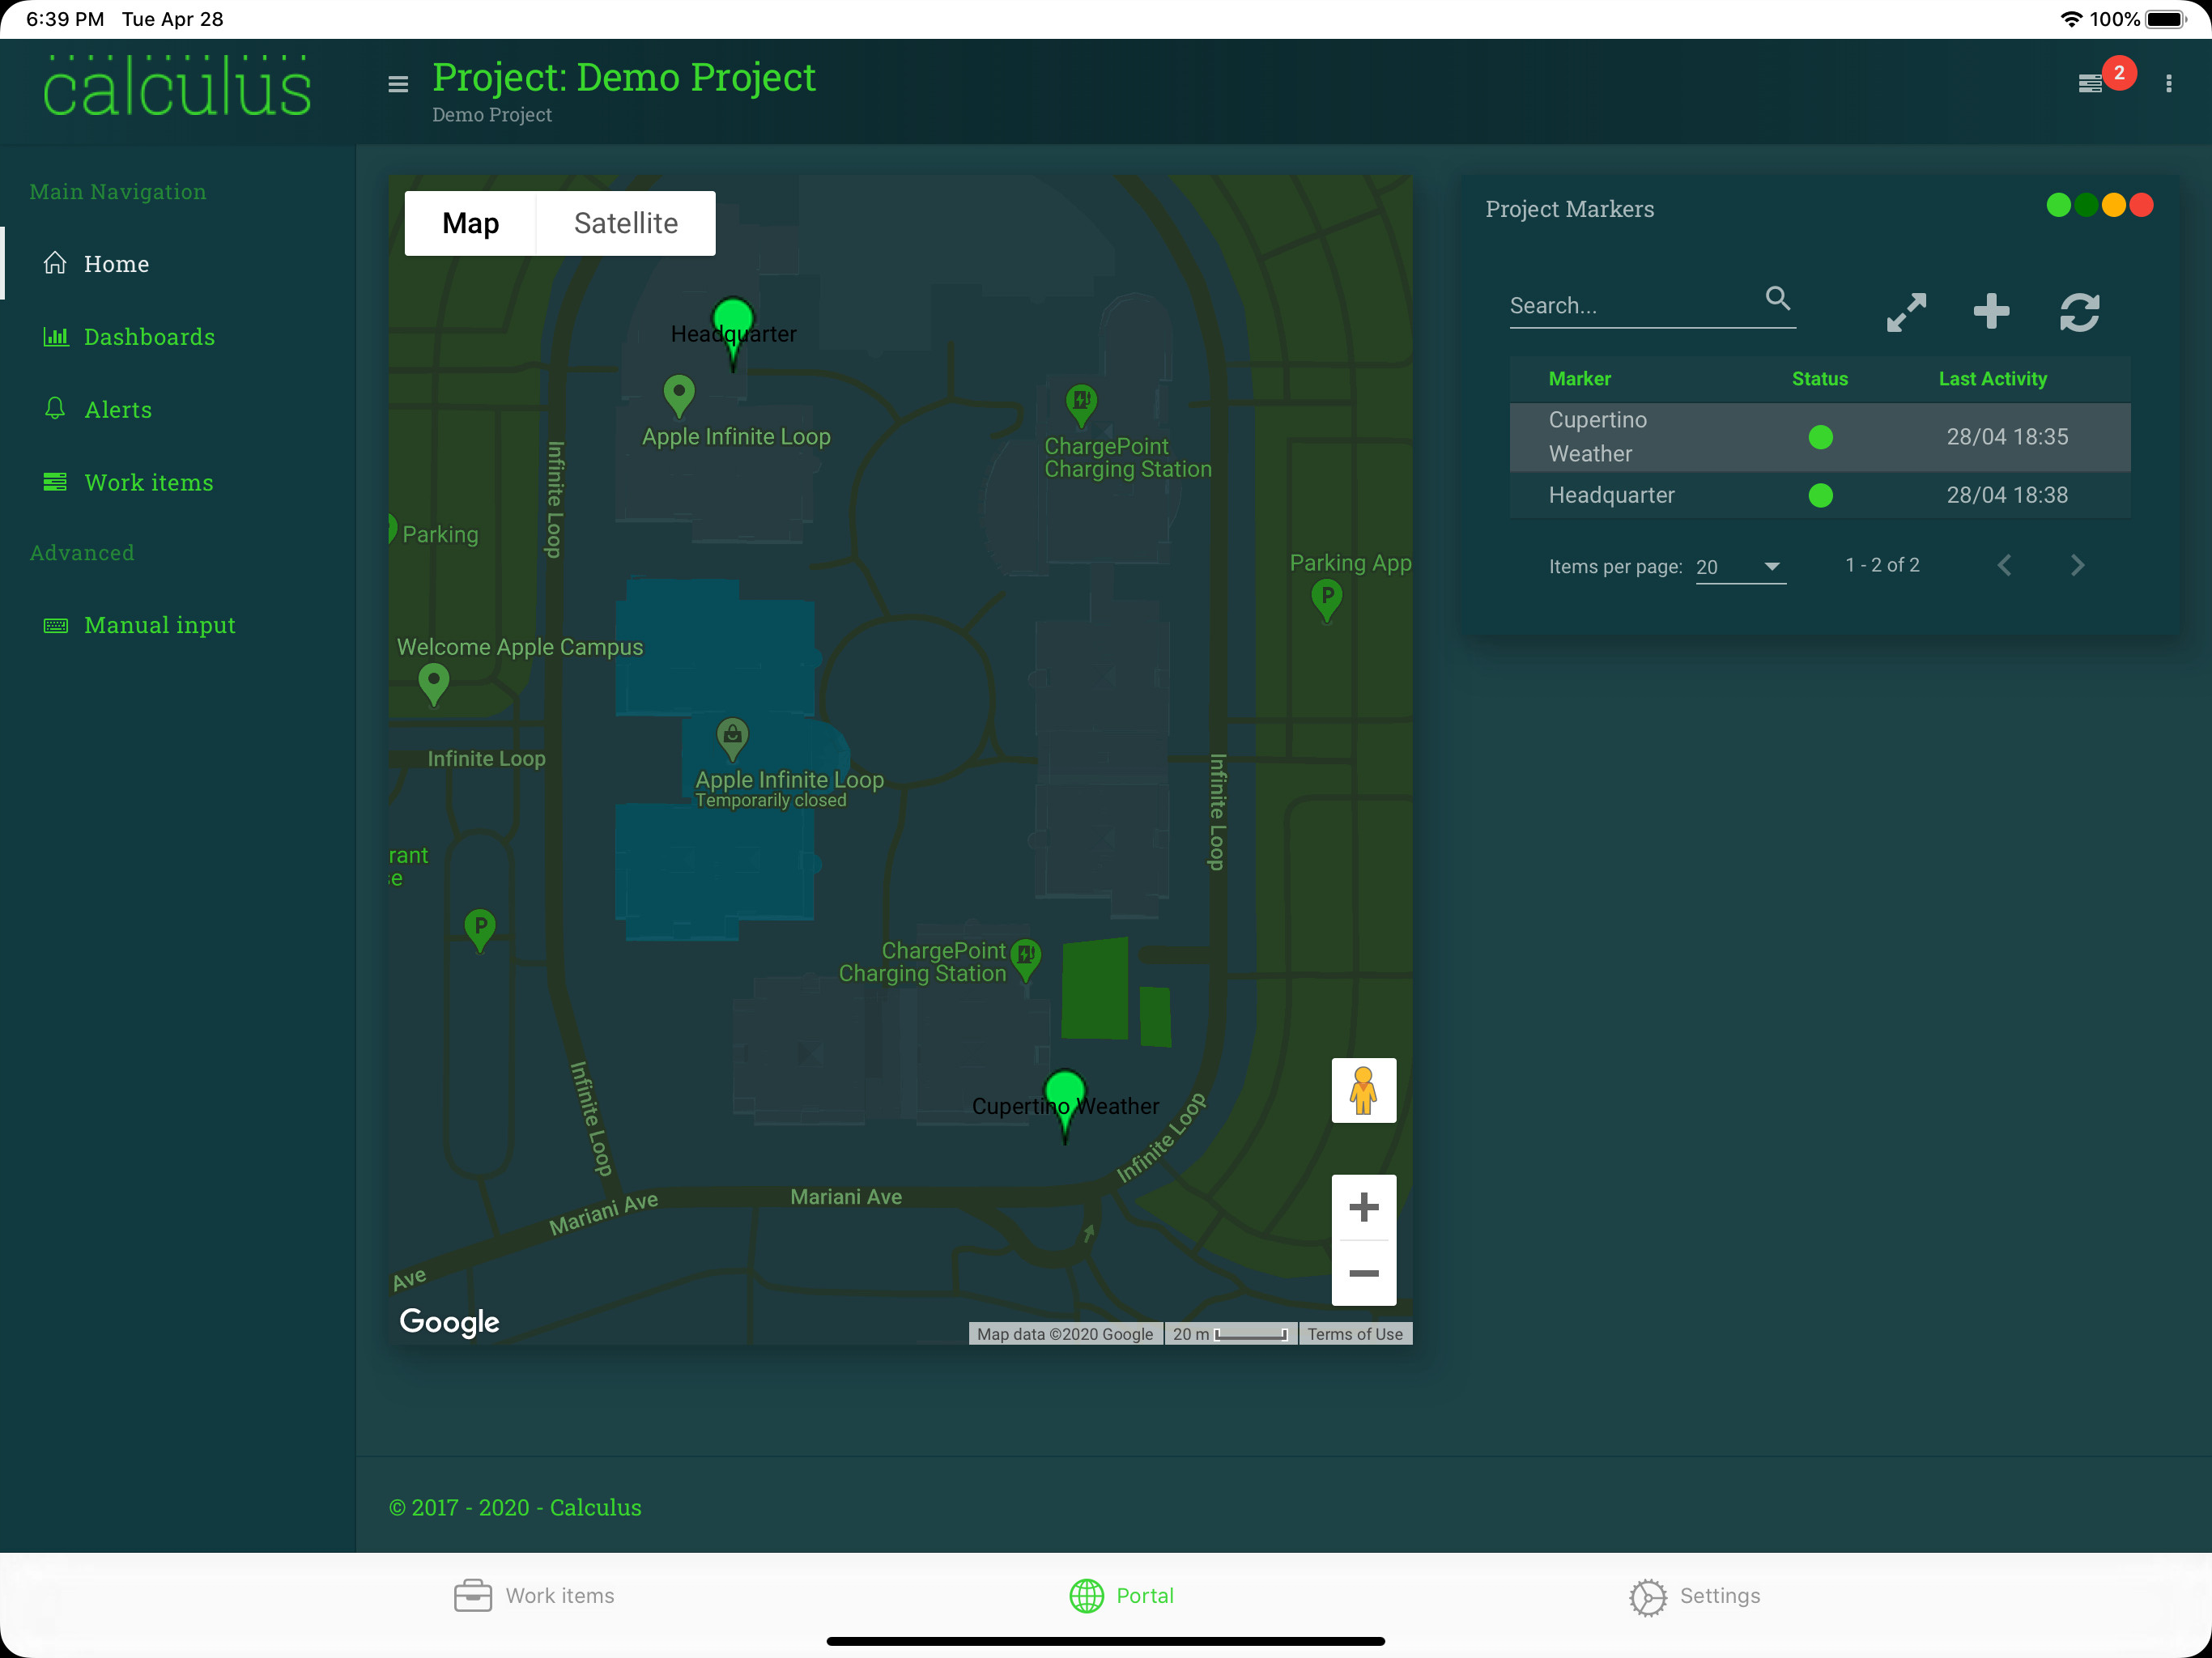Filter markers by the dark green status dot
The height and width of the screenshot is (1658, 2212).
pyautogui.click(x=2085, y=205)
